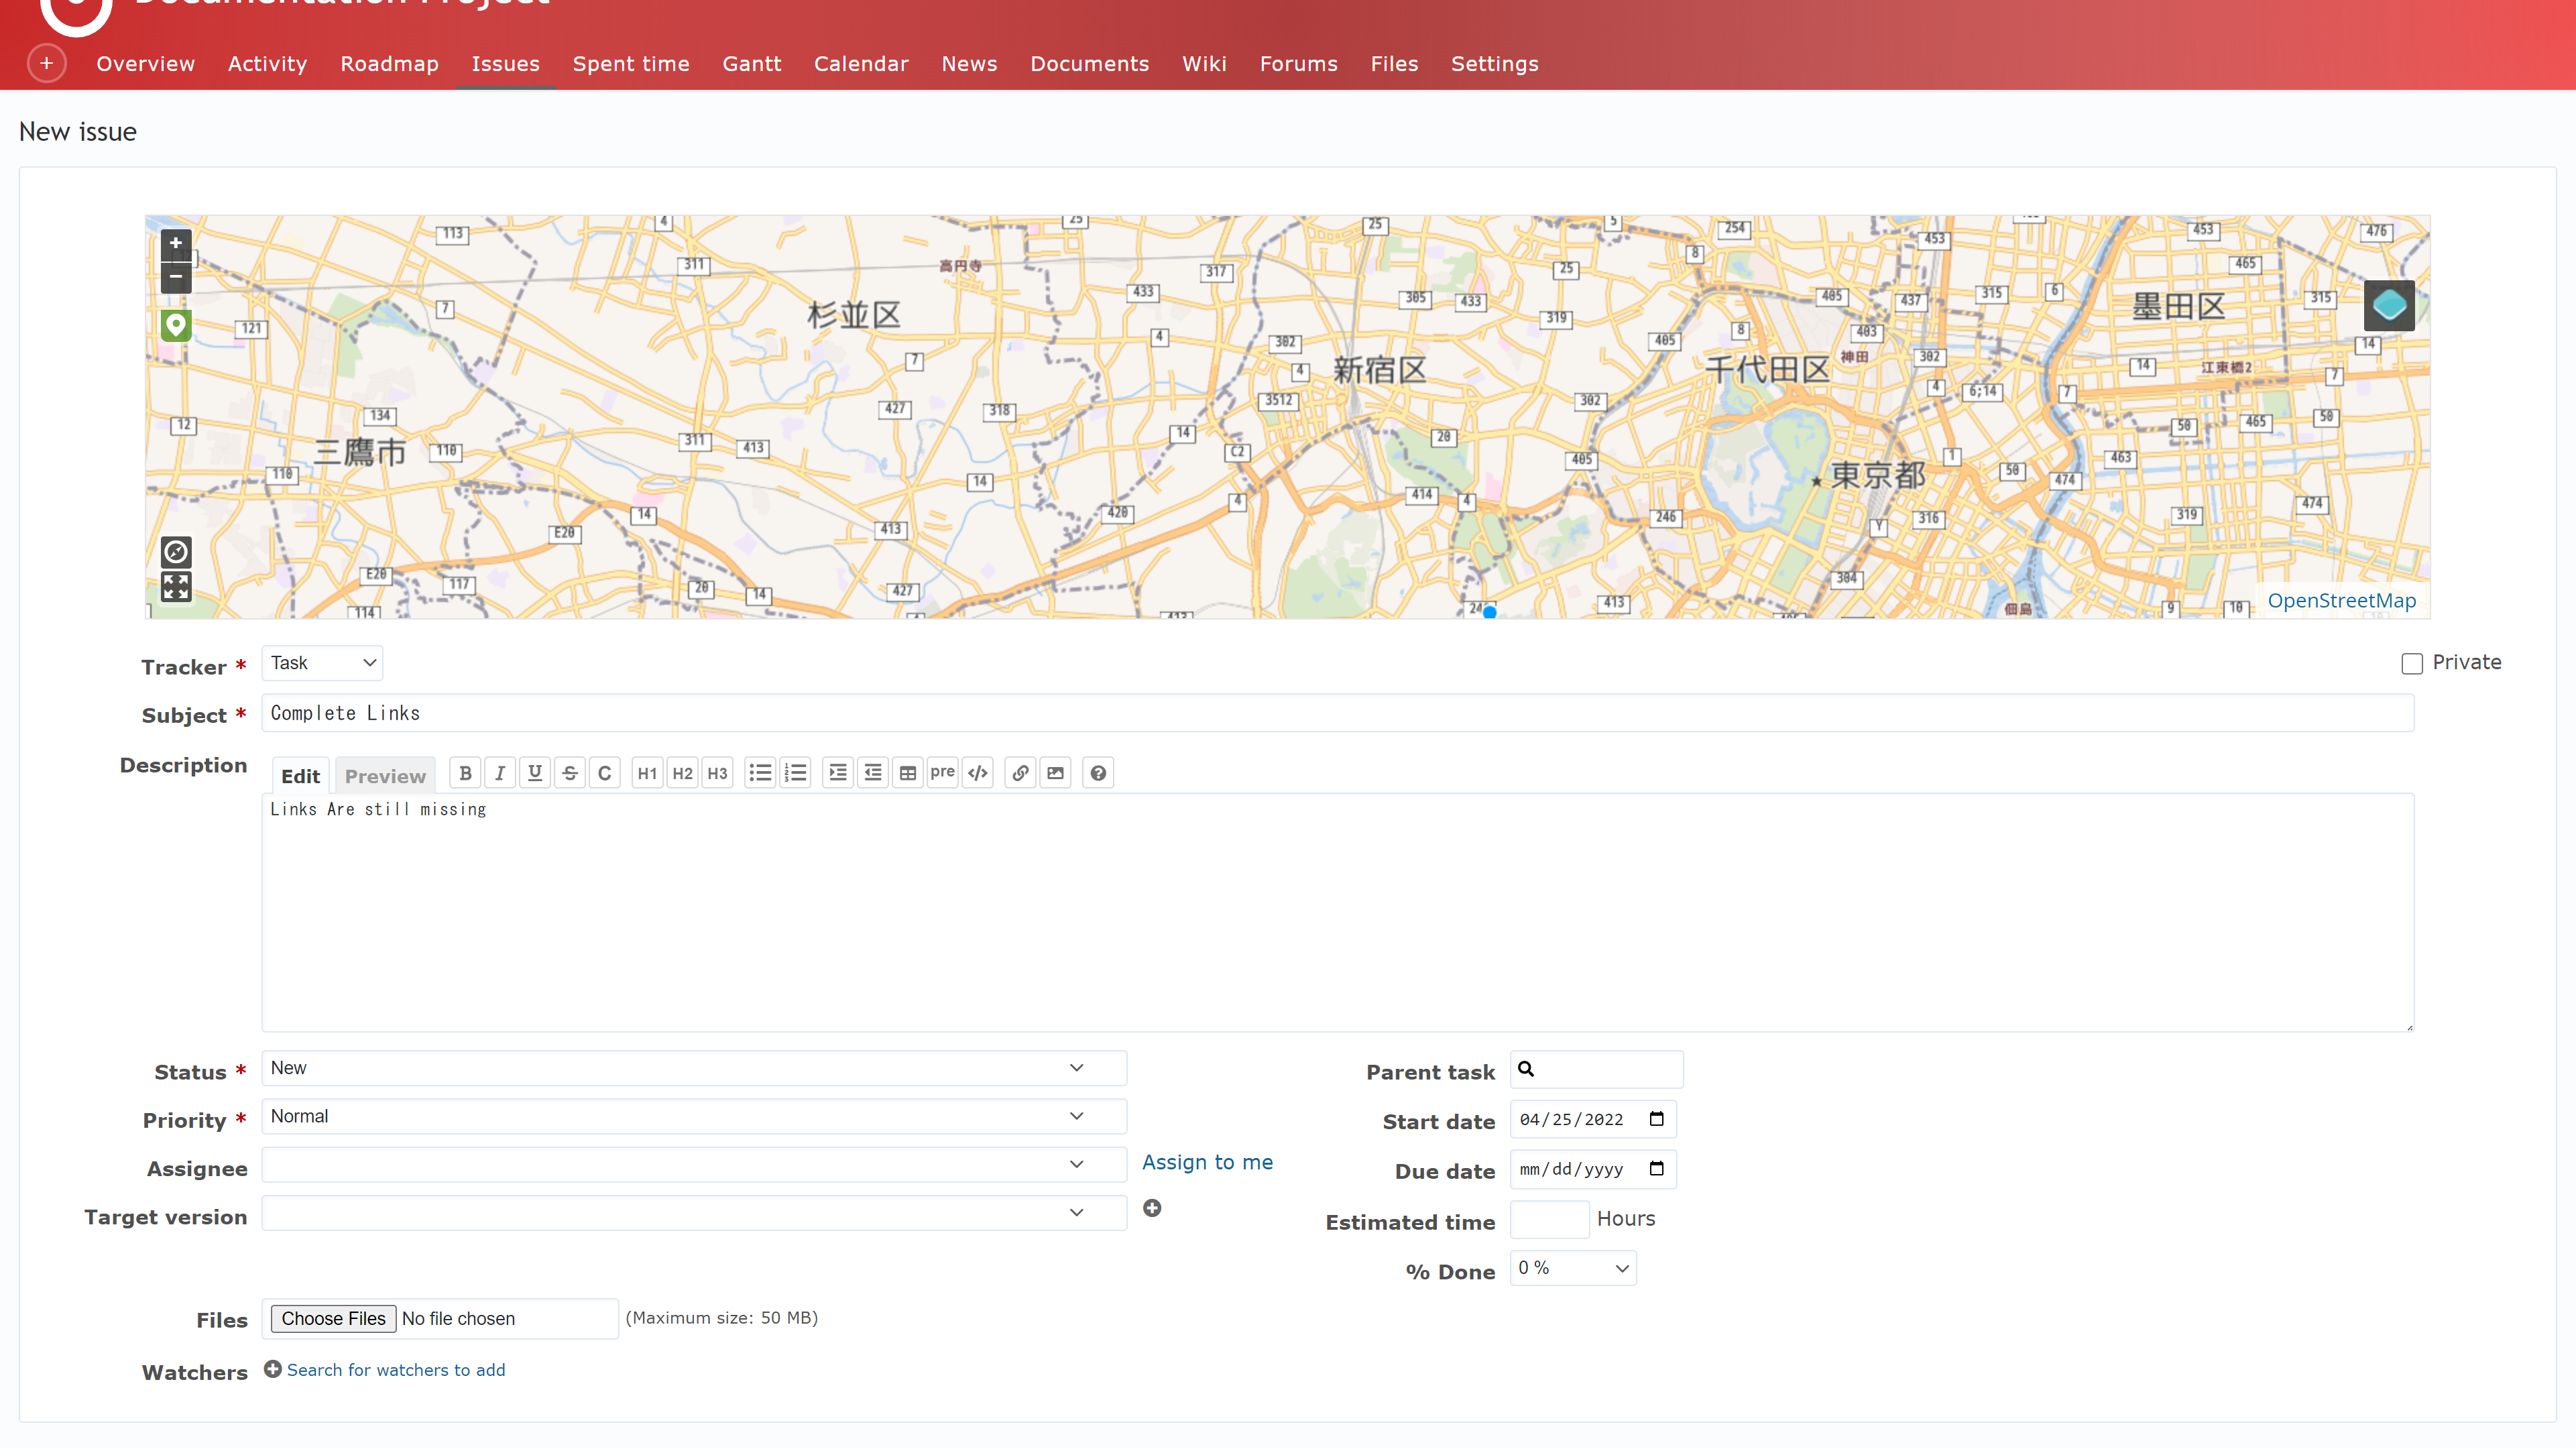
Task: Open the Overview menu item
Action: (x=145, y=64)
